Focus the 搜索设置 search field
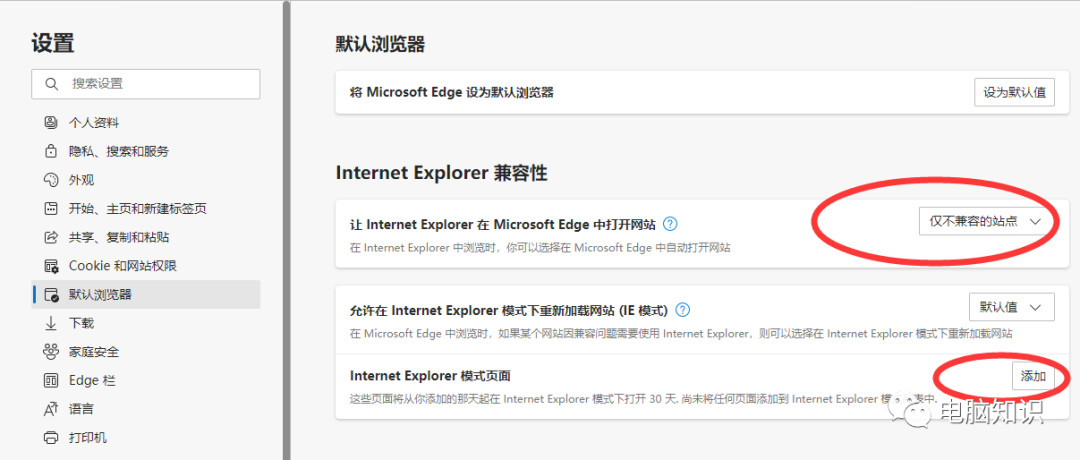Image resolution: width=1080 pixels, height=460 pixels. point(145,84)
